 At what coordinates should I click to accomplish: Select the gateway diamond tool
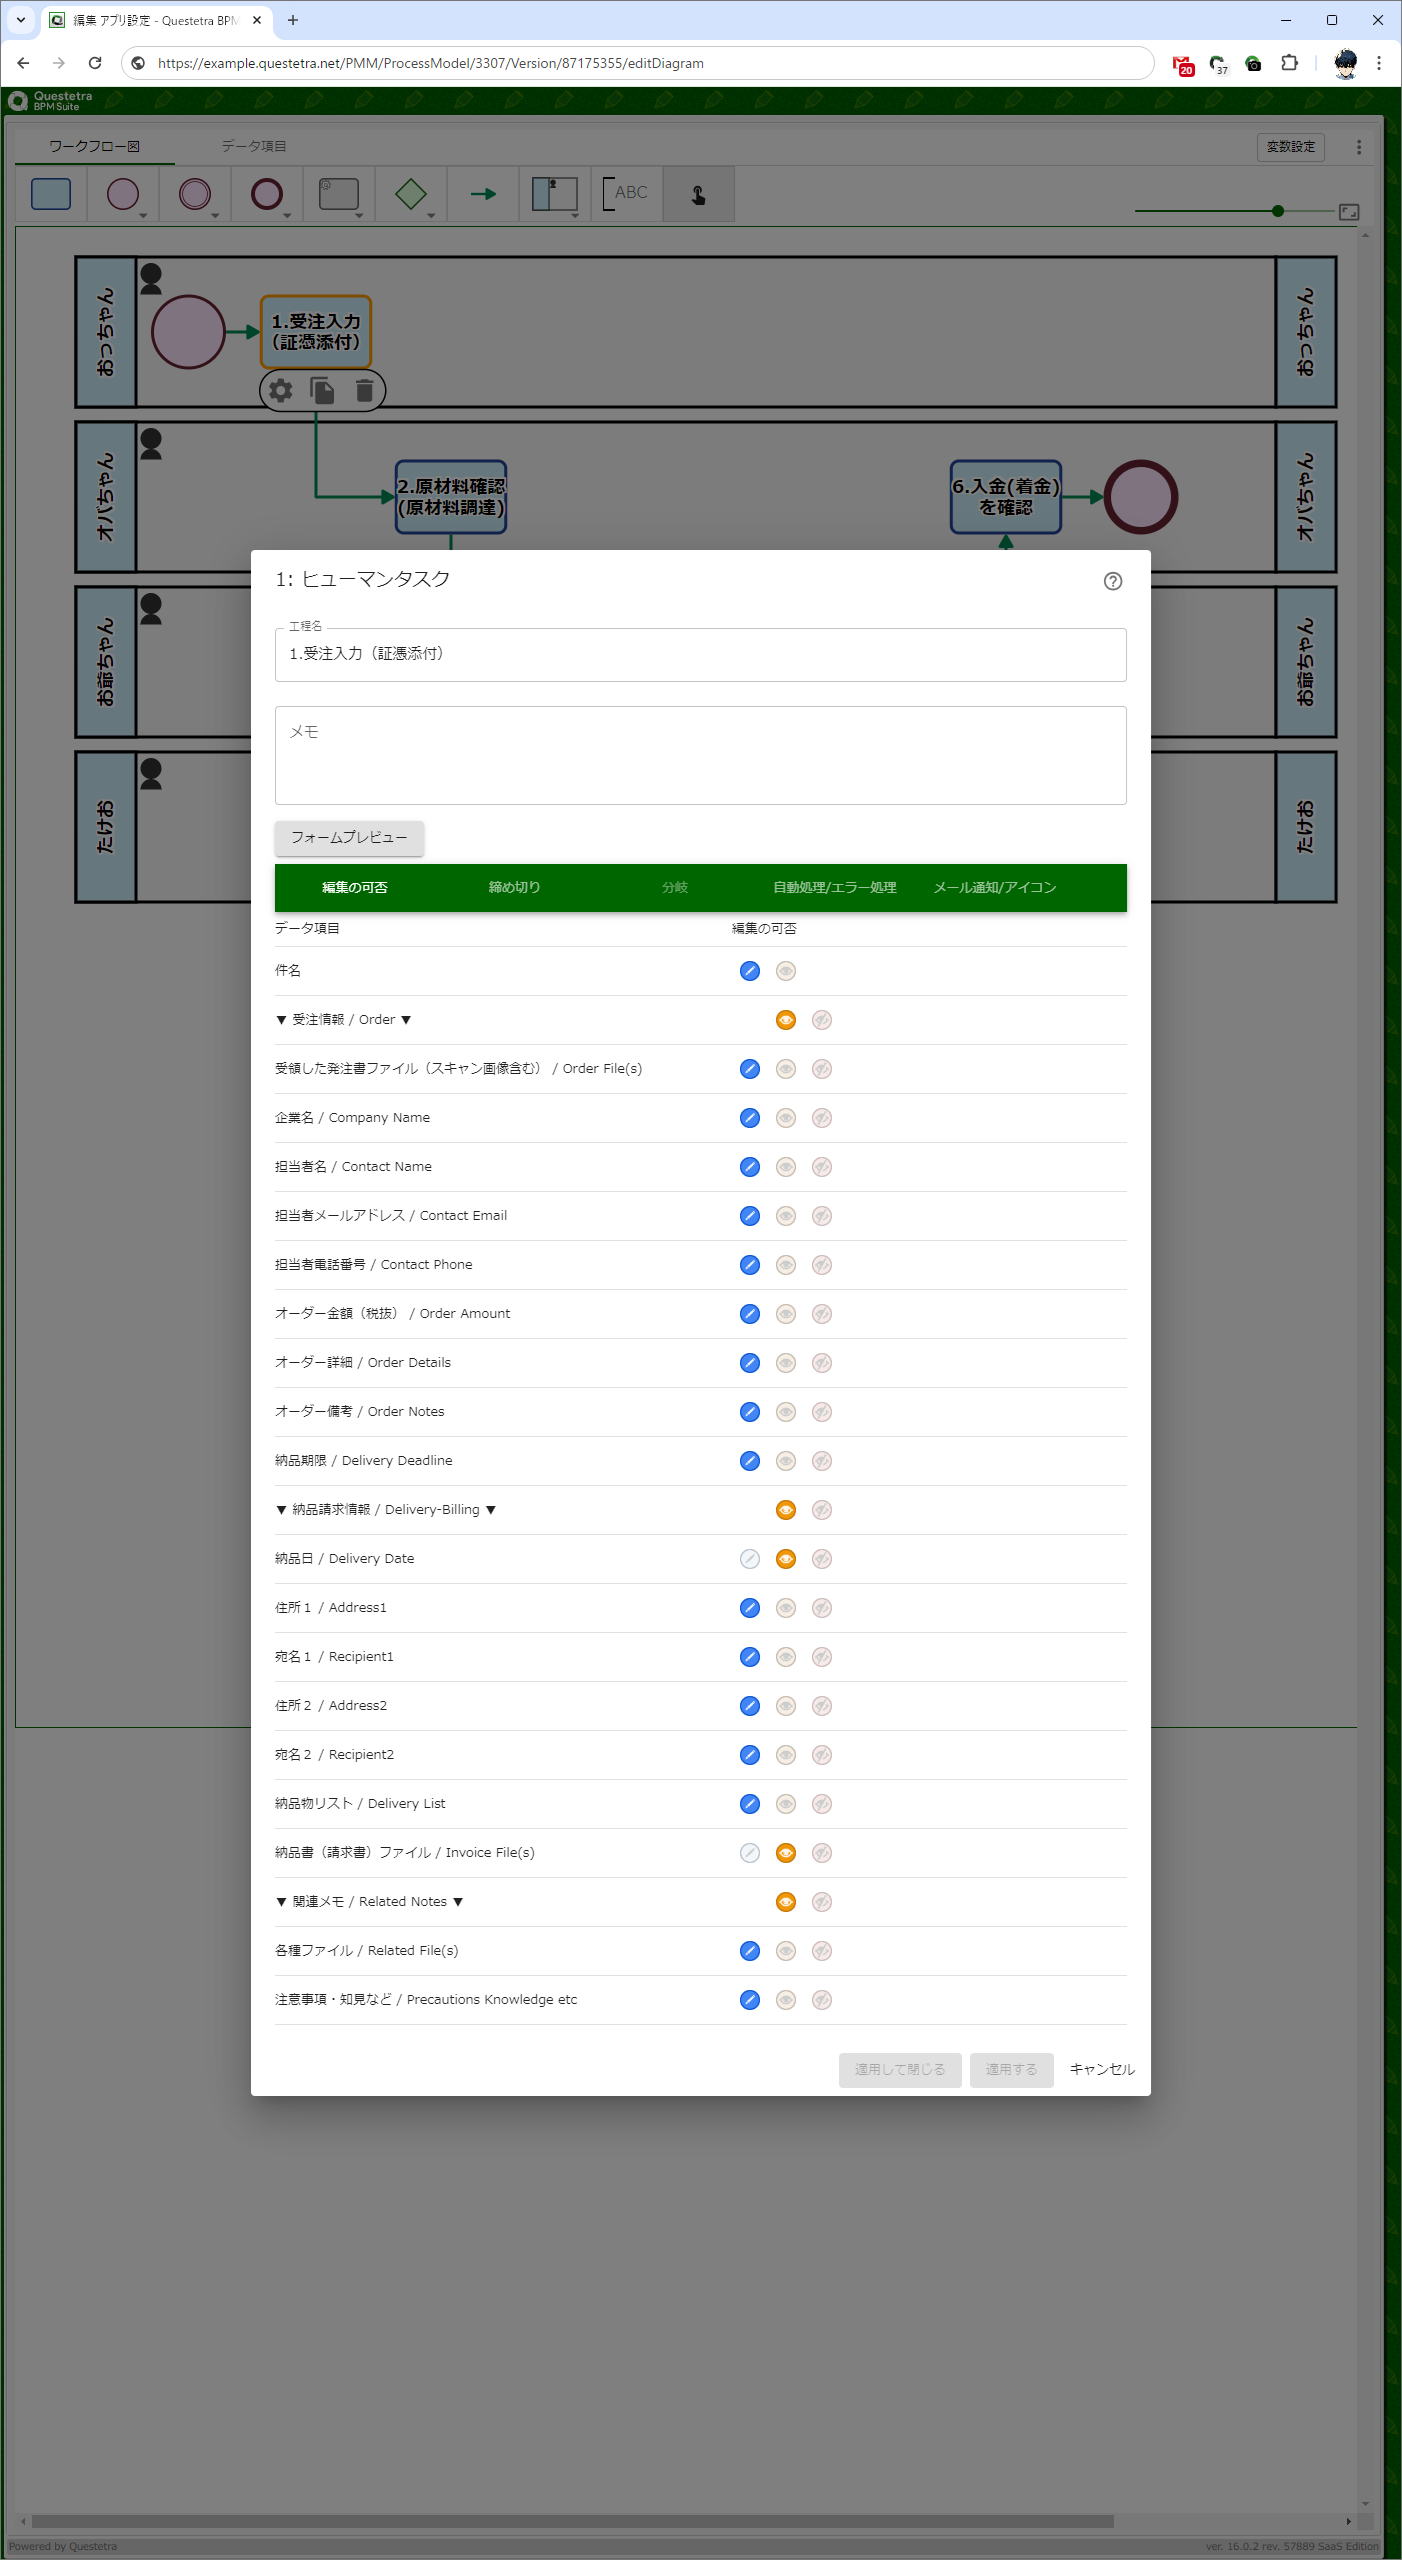(410, 194)
